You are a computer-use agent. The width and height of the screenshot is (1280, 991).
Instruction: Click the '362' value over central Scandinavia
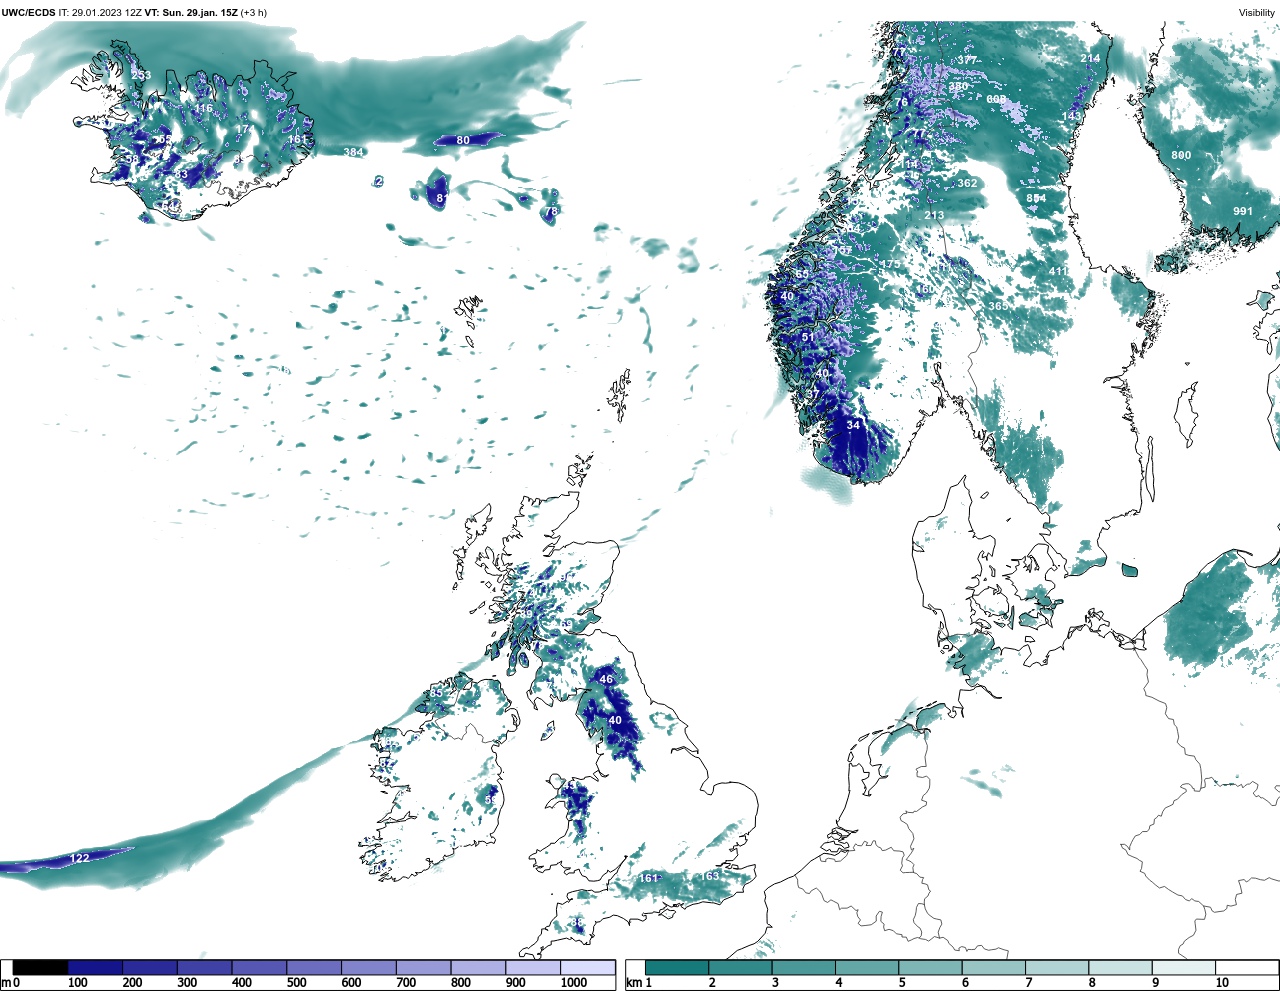tap(967, 183)
